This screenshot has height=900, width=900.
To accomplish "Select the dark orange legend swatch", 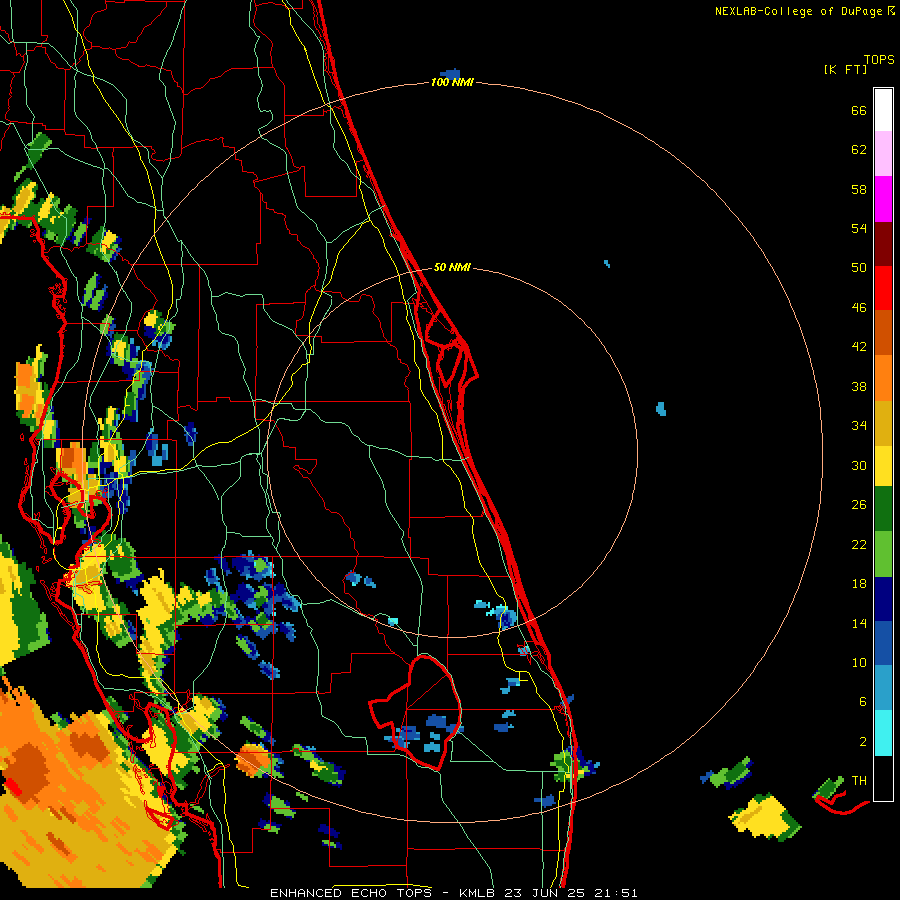I will (x=883, y=333).
